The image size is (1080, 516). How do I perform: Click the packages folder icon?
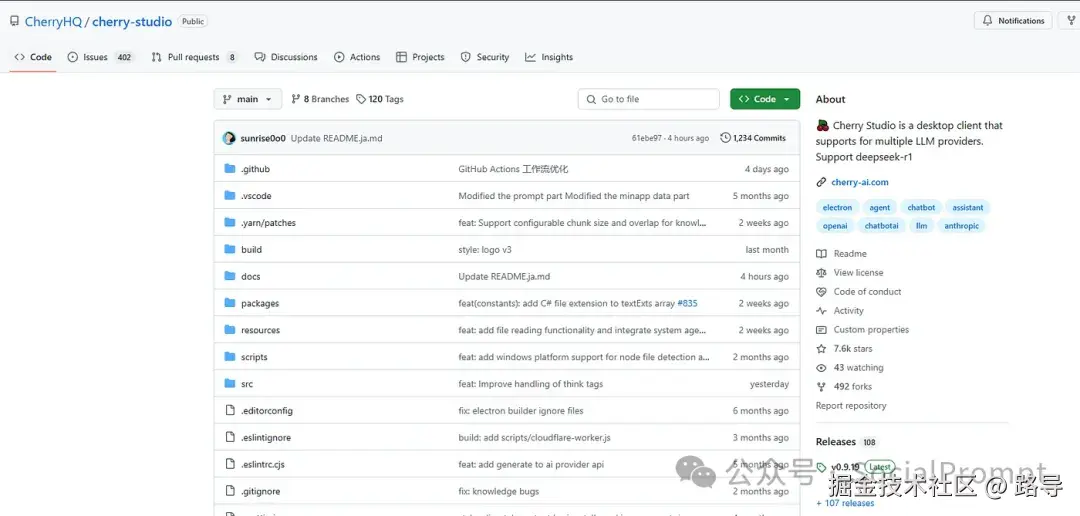coord(230,303)
